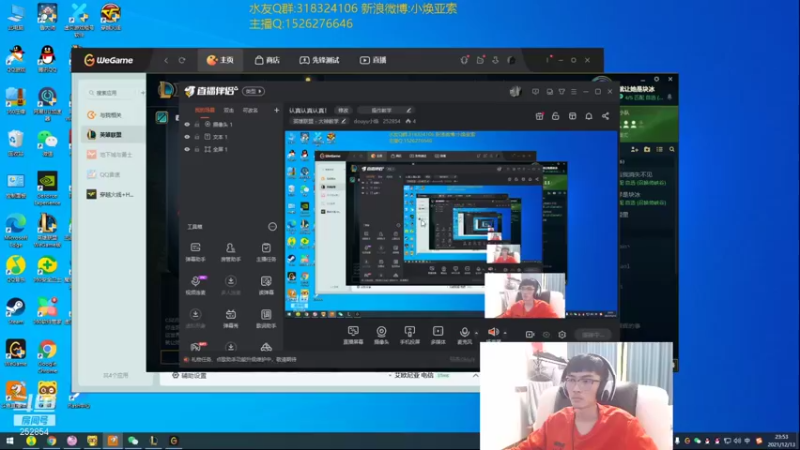The image size is (800, 450).
Task: Select 英雄联盟 in WeGame sidebar
Action: click(x=113, y=135)
